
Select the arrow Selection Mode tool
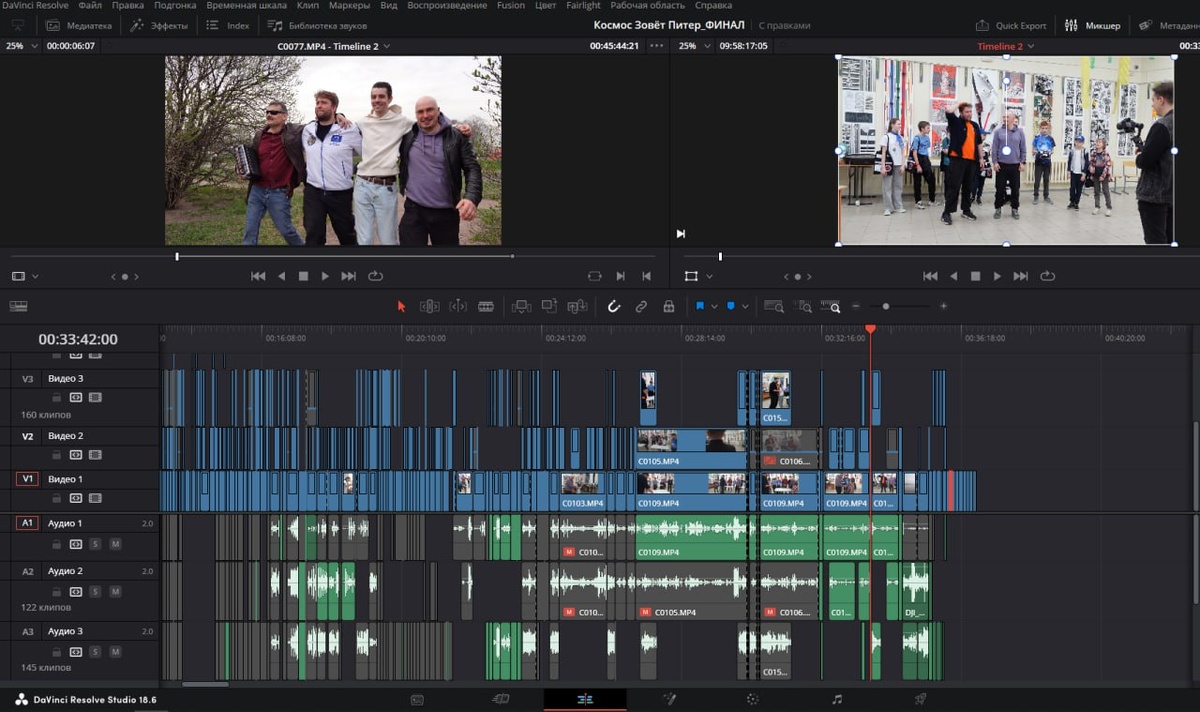pos(402,307)
